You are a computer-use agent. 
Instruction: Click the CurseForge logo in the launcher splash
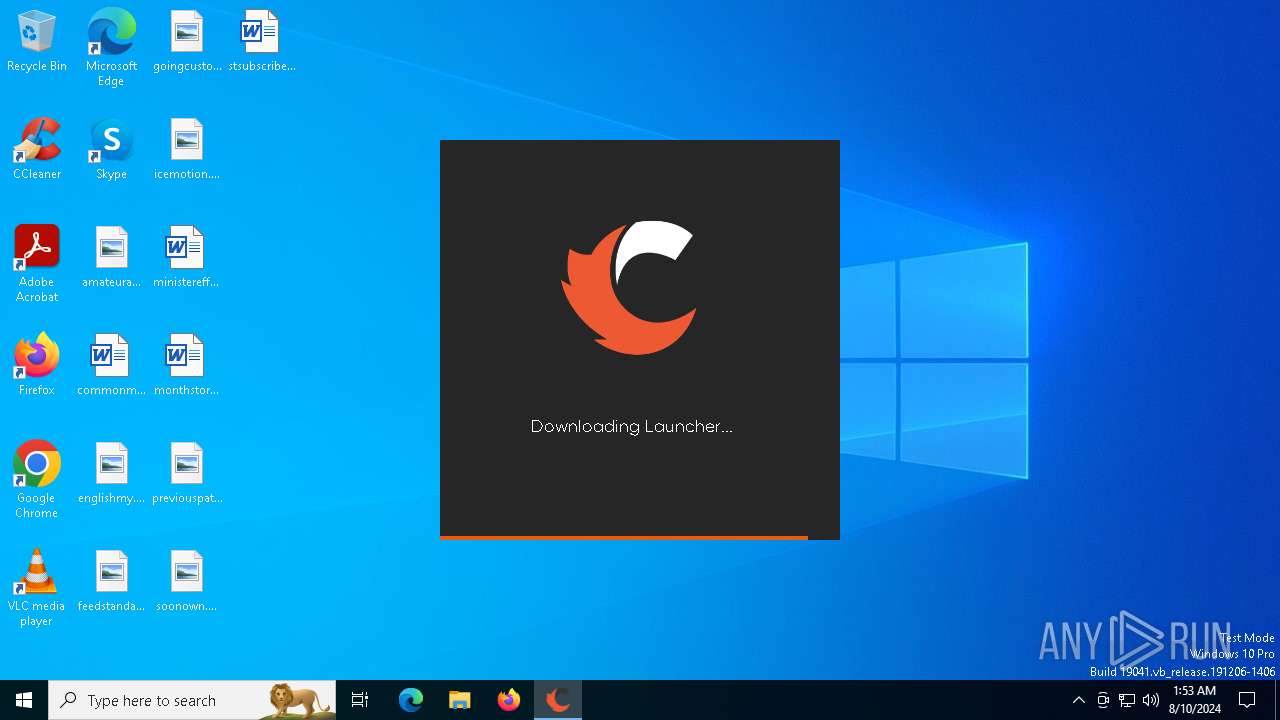tap(628, 288)
